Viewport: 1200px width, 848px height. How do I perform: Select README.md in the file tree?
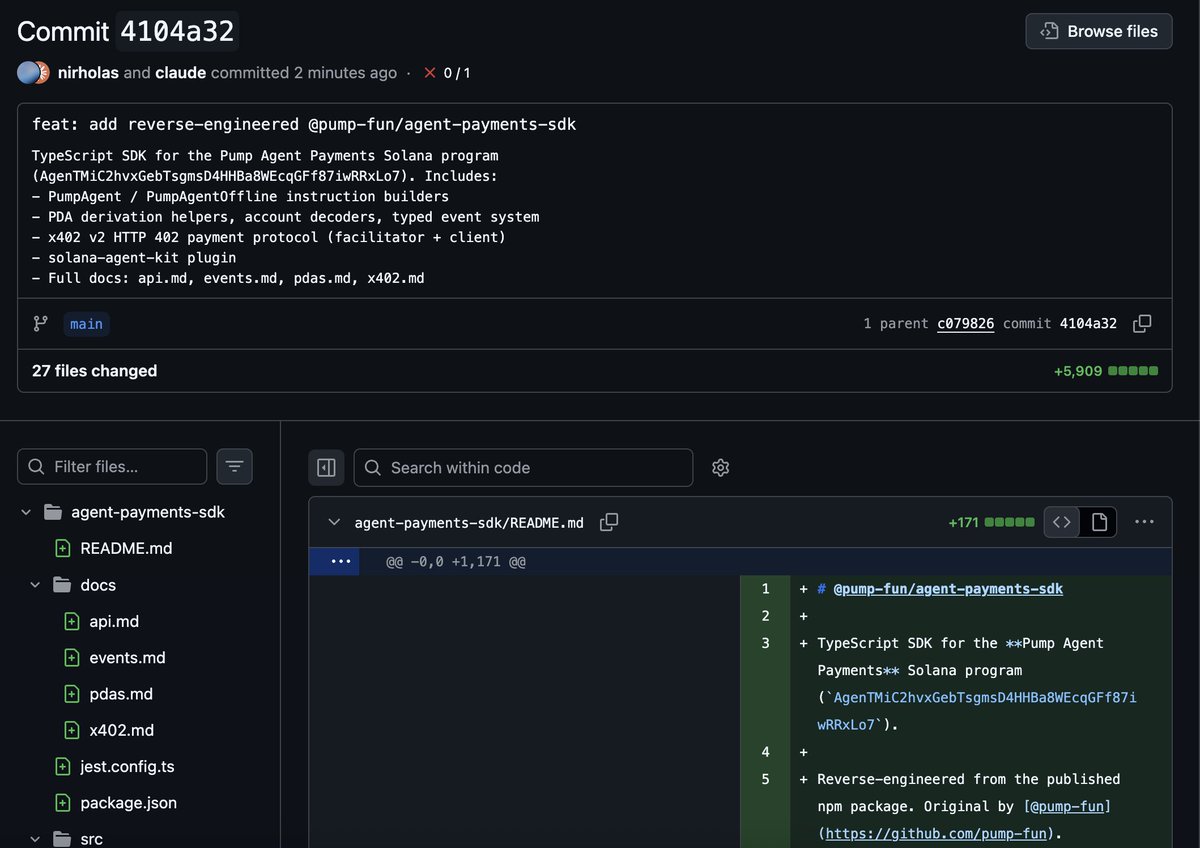[126, 548]
